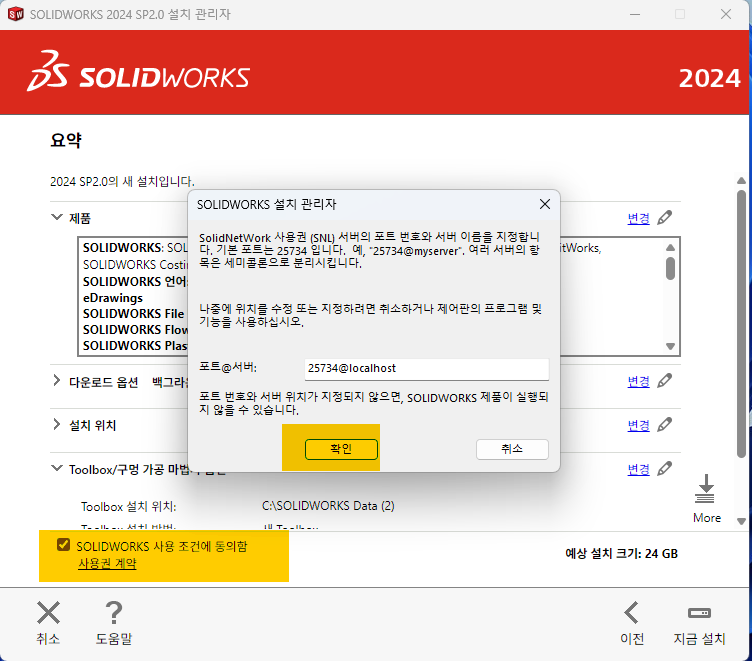This screenshot has width=752, height=661.
Task: Click product list scroll down arrow
Action: [x=670, y=346]
